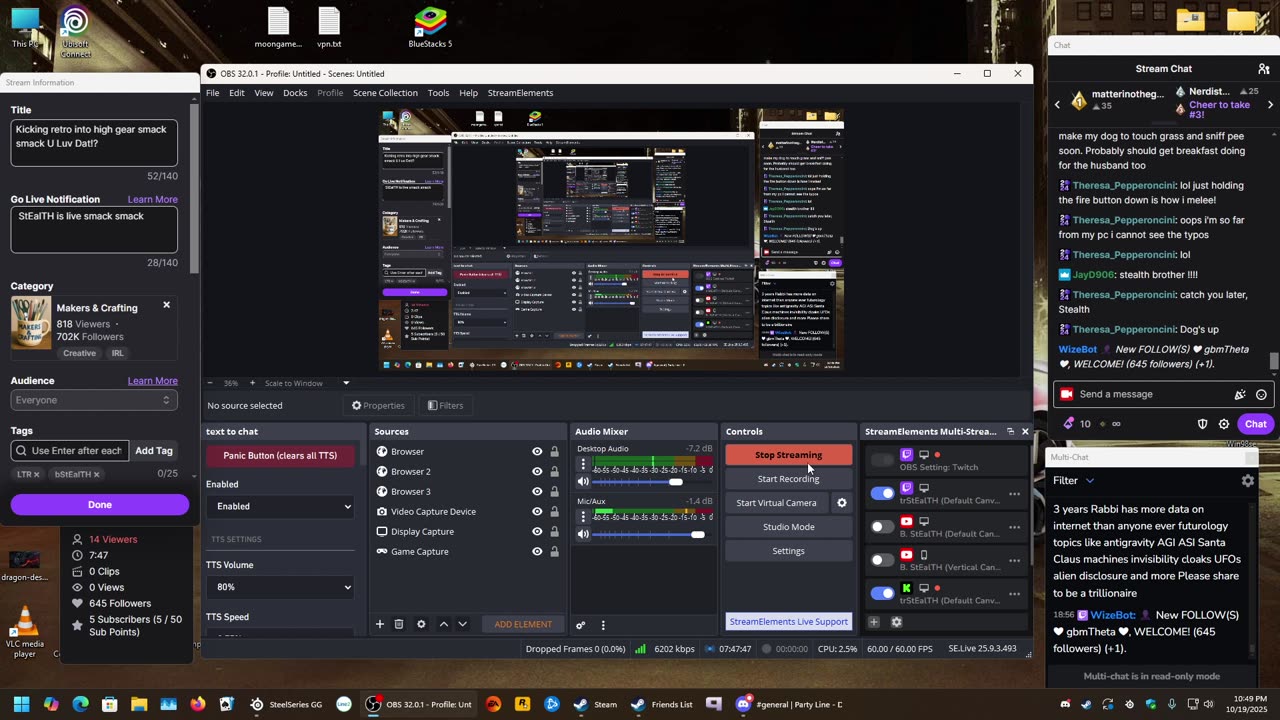Show next chat leaderboard entry arrow
Screen dimensions: 1280x720
(1270, 104)
